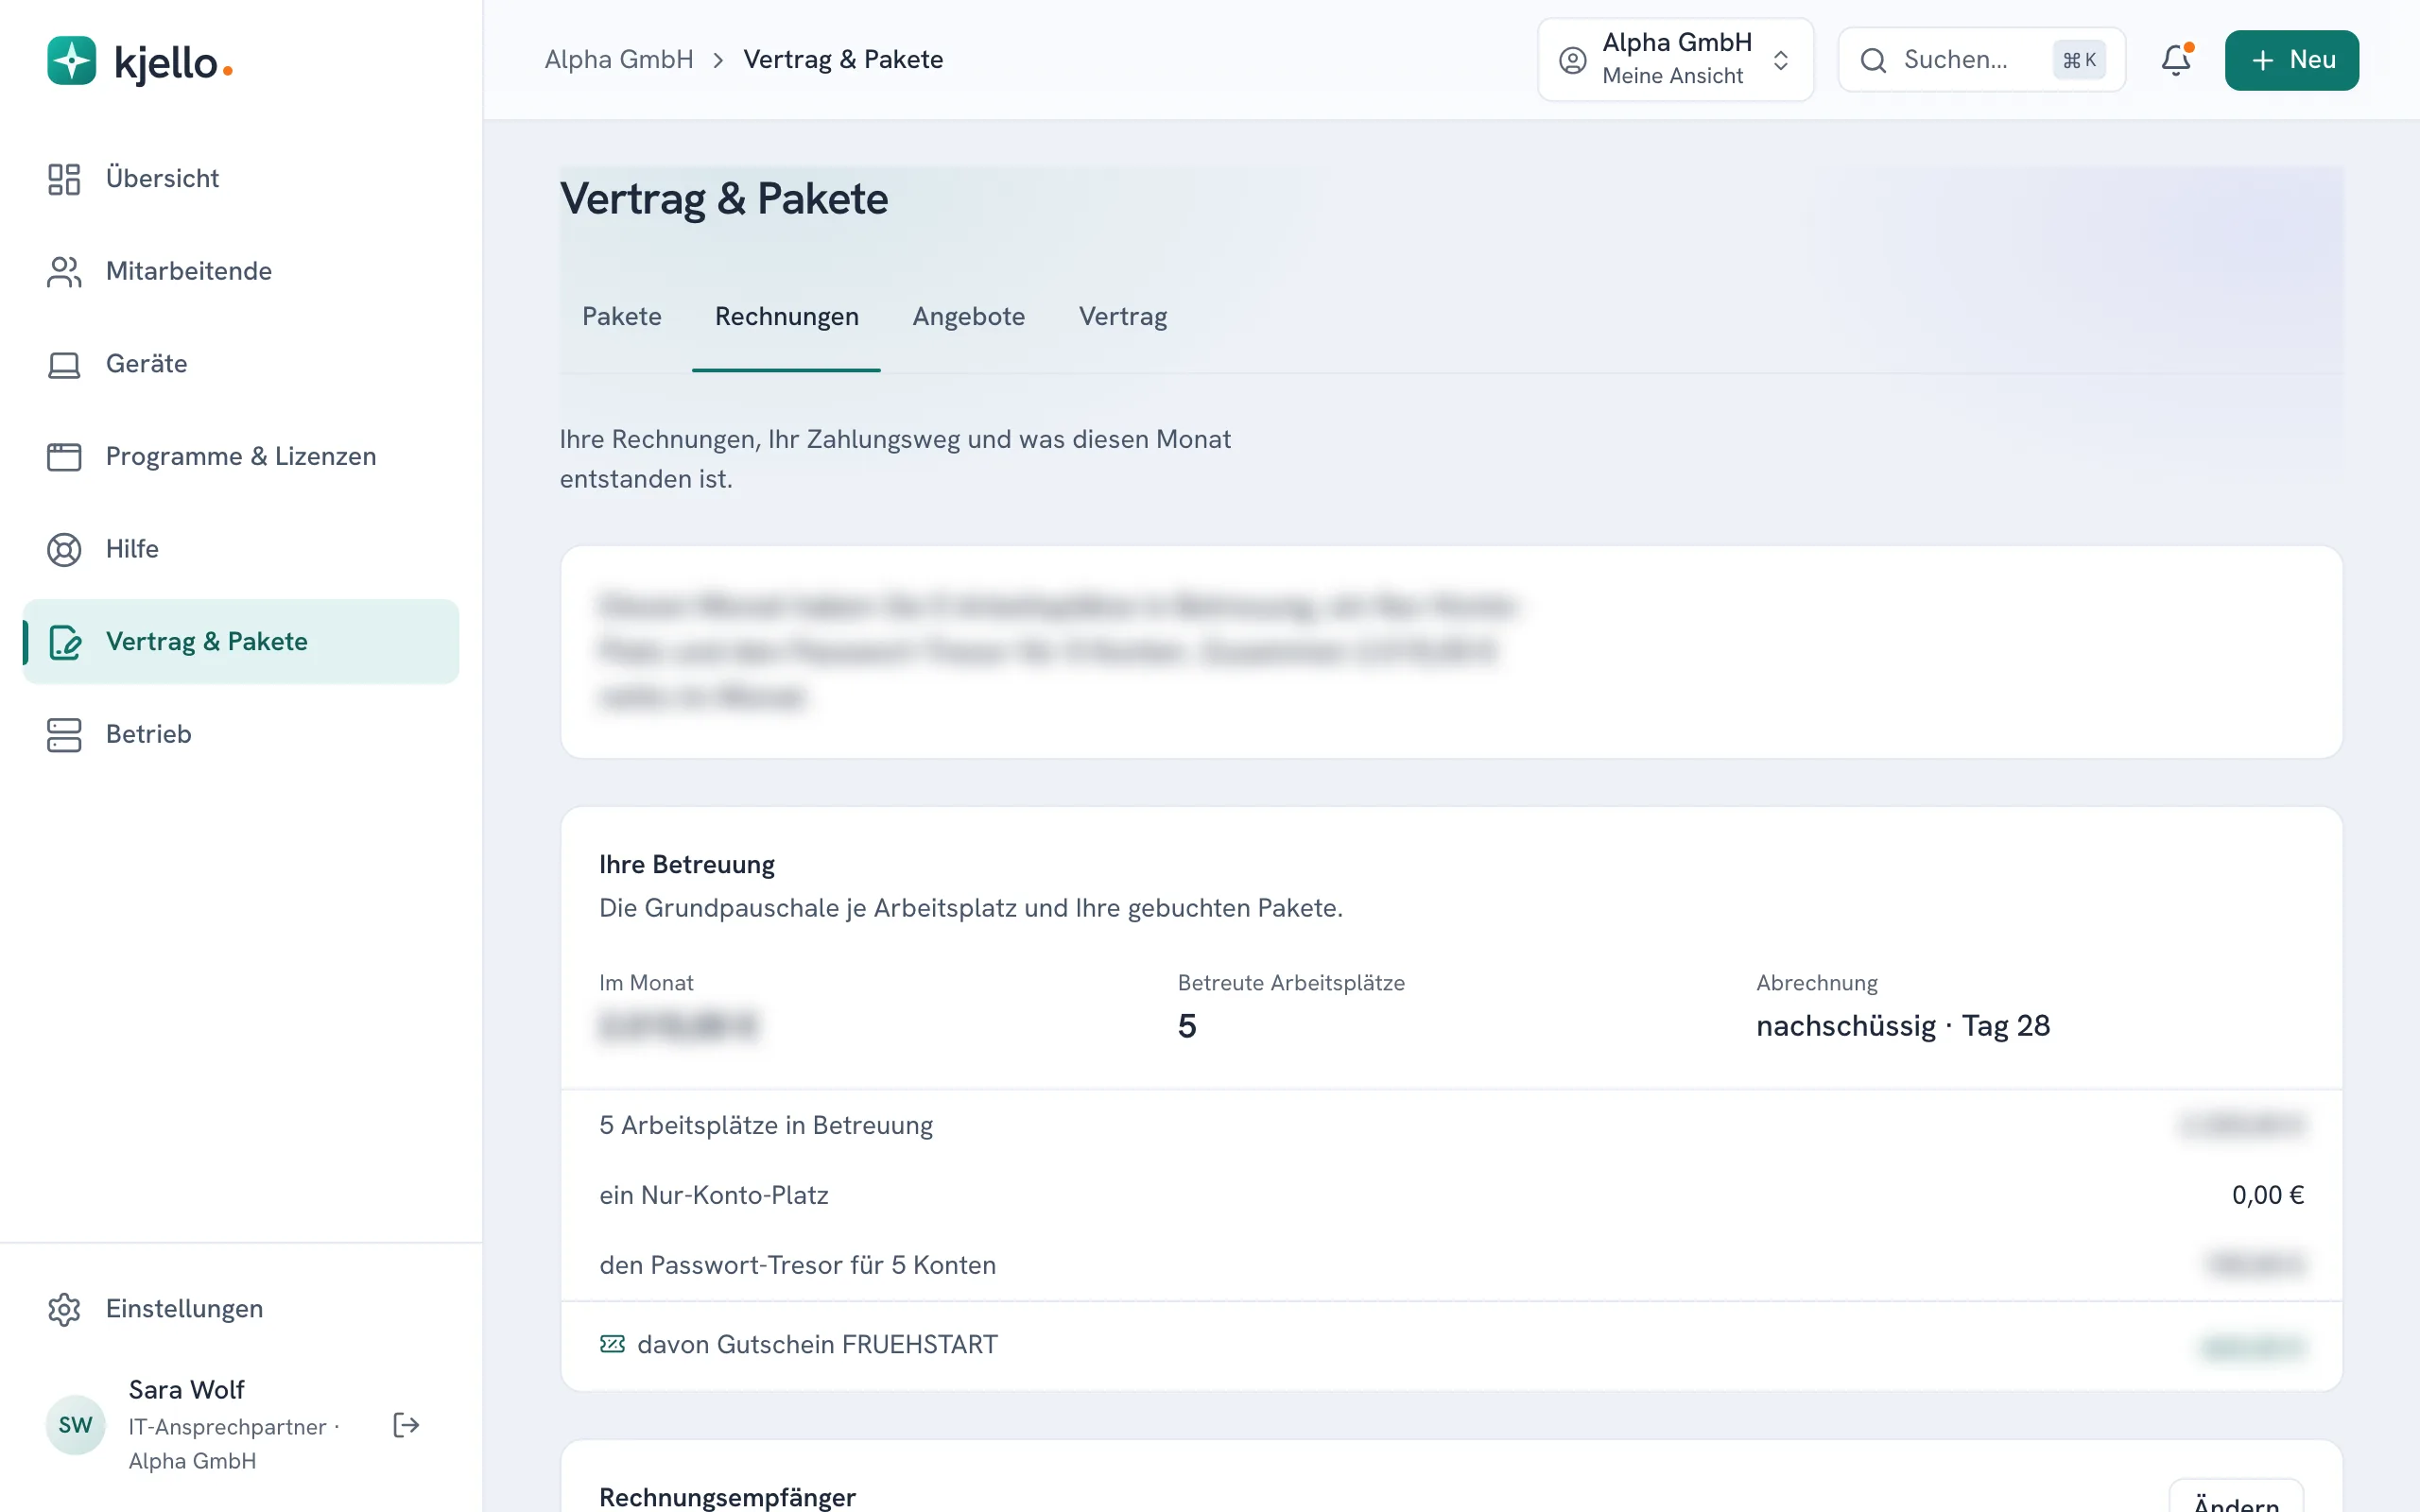2420x1512 pixels.
Task: Switch to the Pakete tab
Action: pyautogui.click(x=622, y=317)
